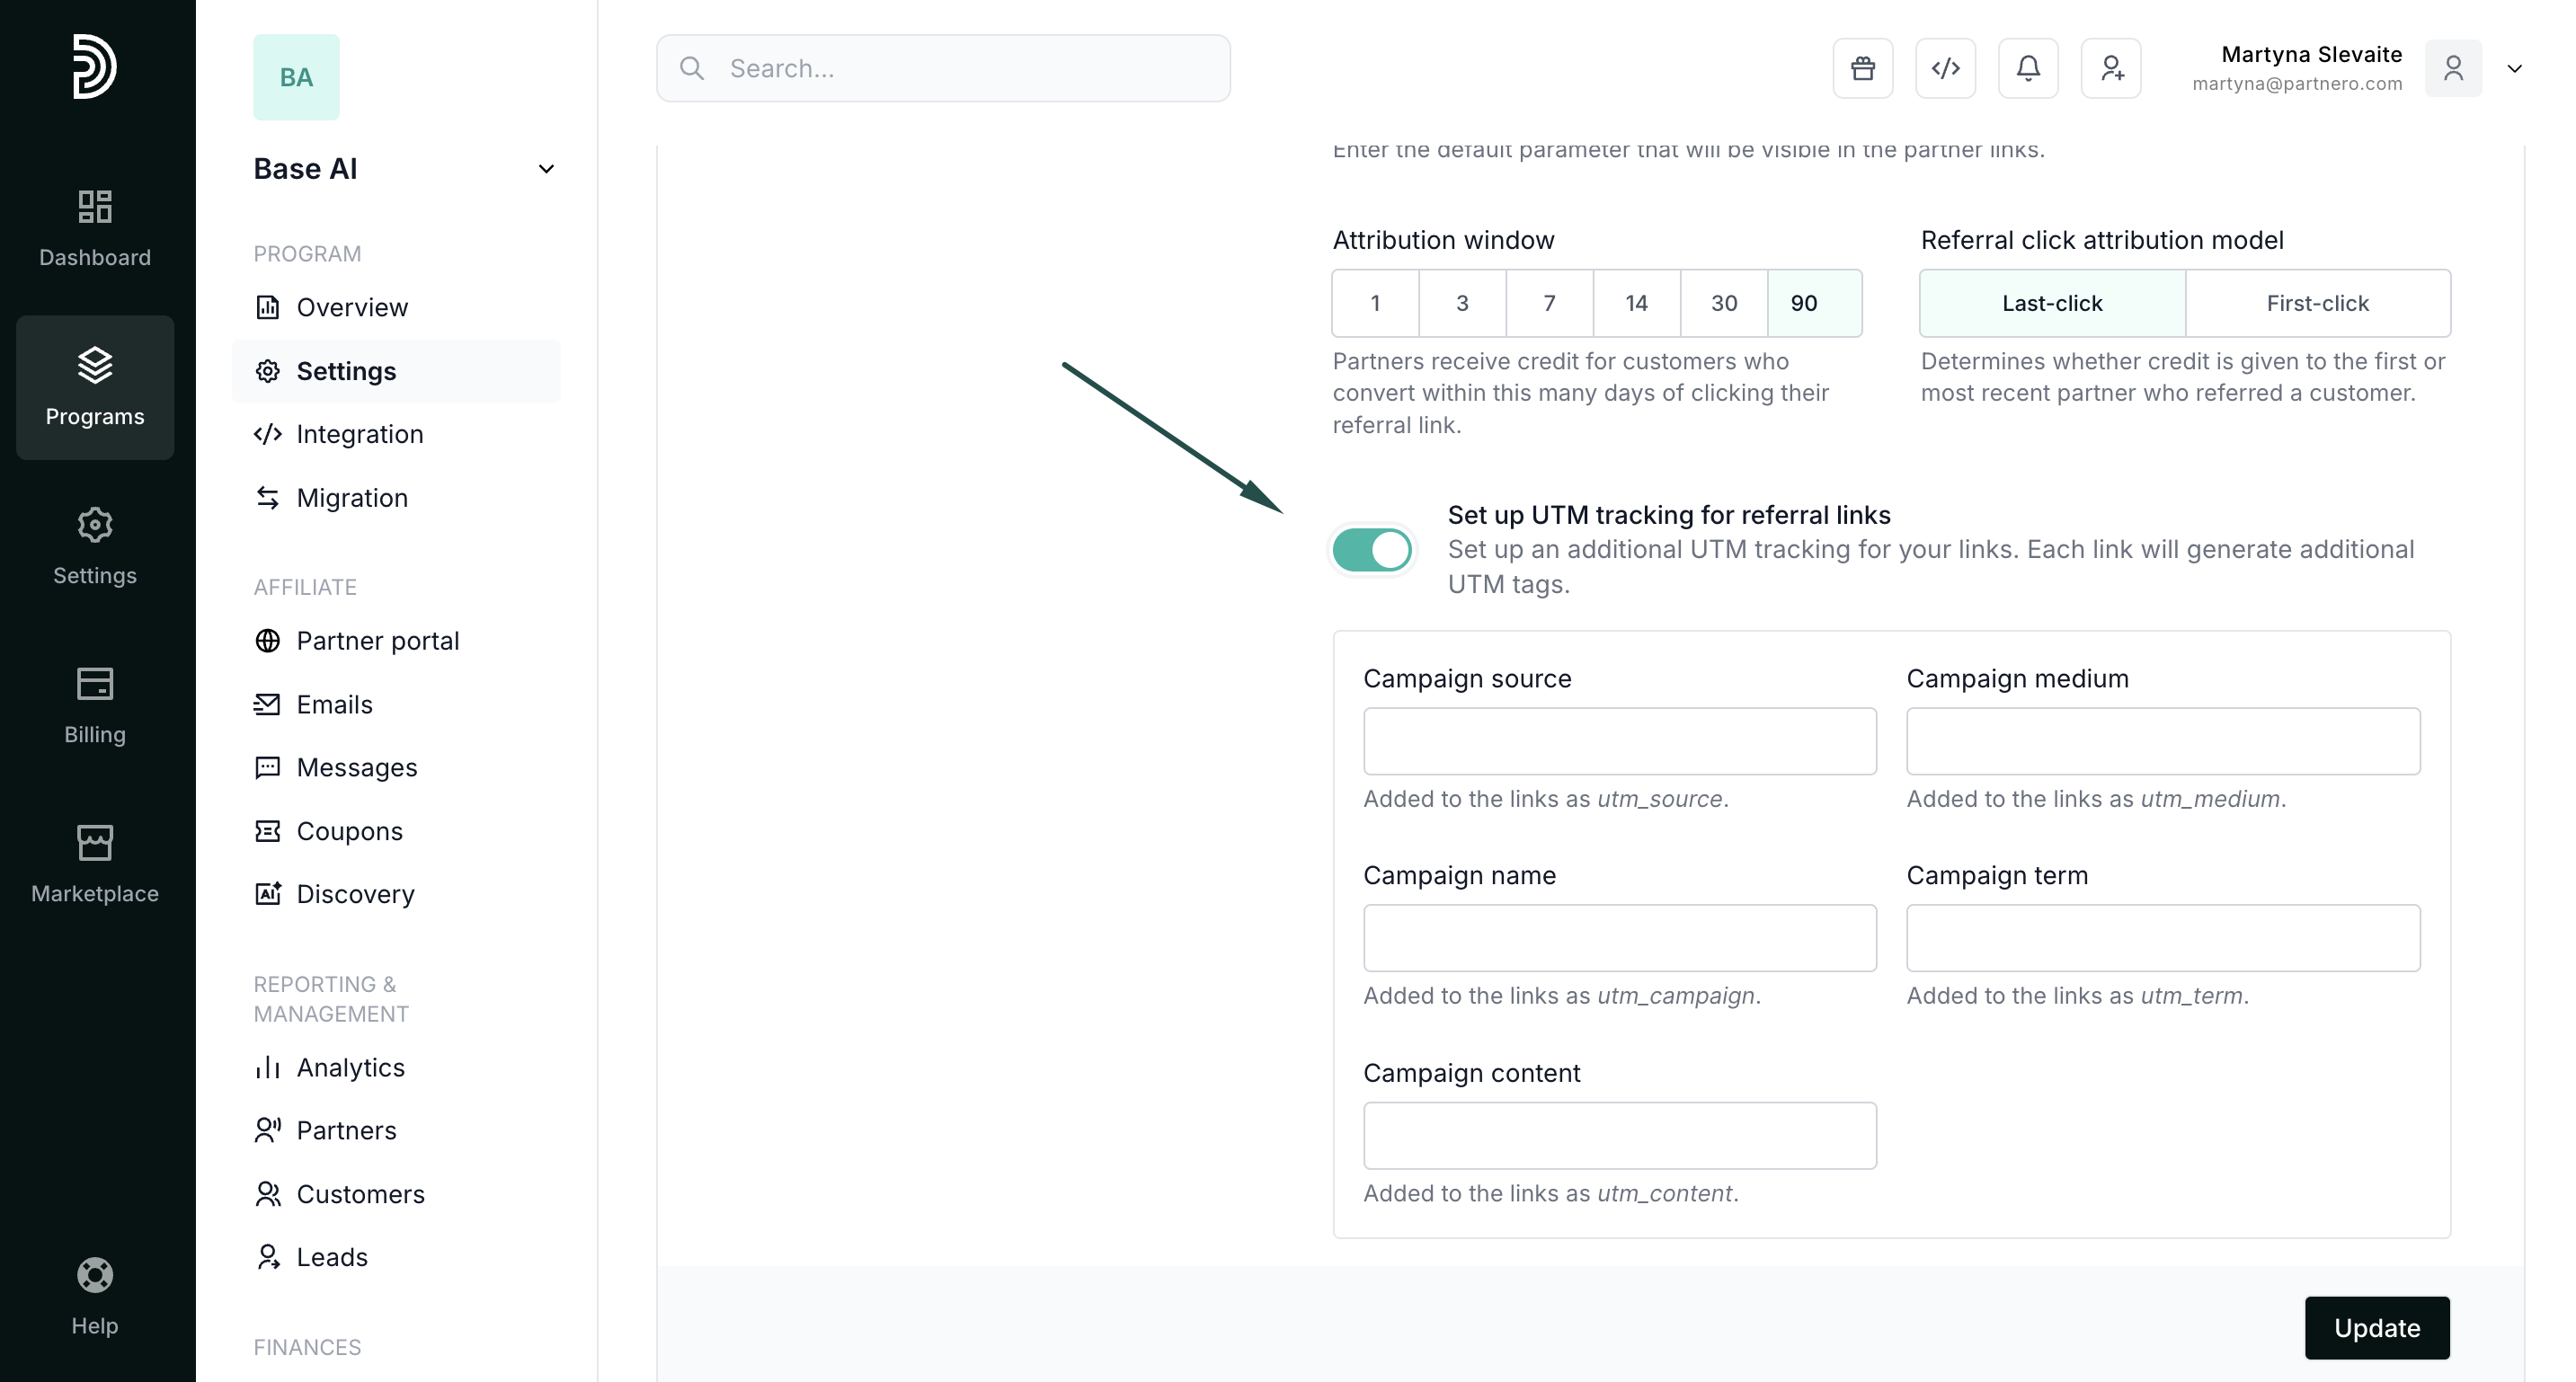Open Marketplace from the left rail
This screenshot has width=2576, height=1382.
point(95,864)
